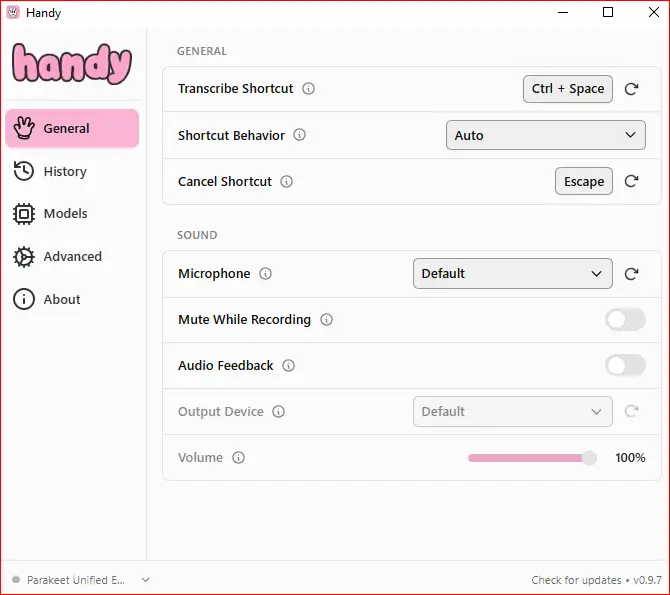The height and width of the screenshot is (595, 670).
Task: Enable Mute While Recording switch
Action: 625,320
